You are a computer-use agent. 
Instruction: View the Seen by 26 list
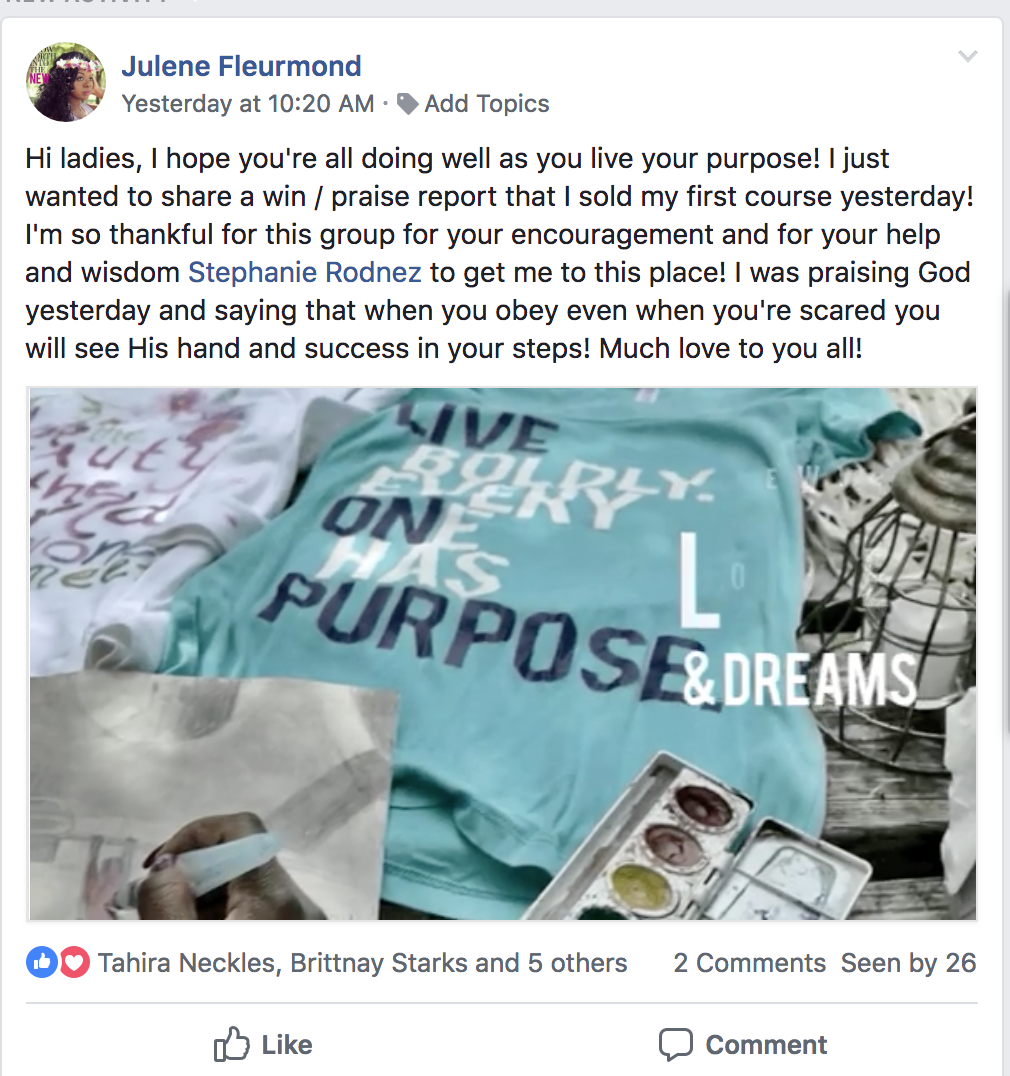tap(908, 963)
